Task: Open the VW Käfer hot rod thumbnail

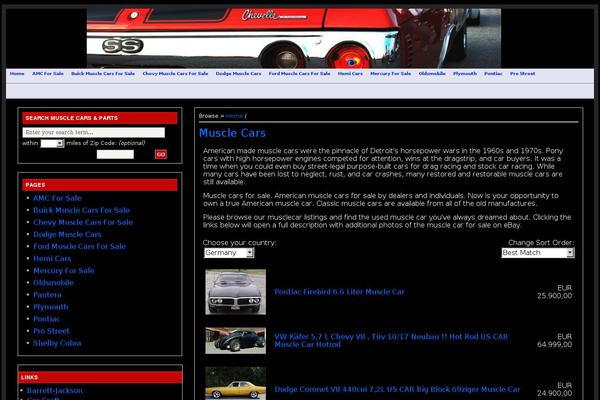Action: click(235, 340)
